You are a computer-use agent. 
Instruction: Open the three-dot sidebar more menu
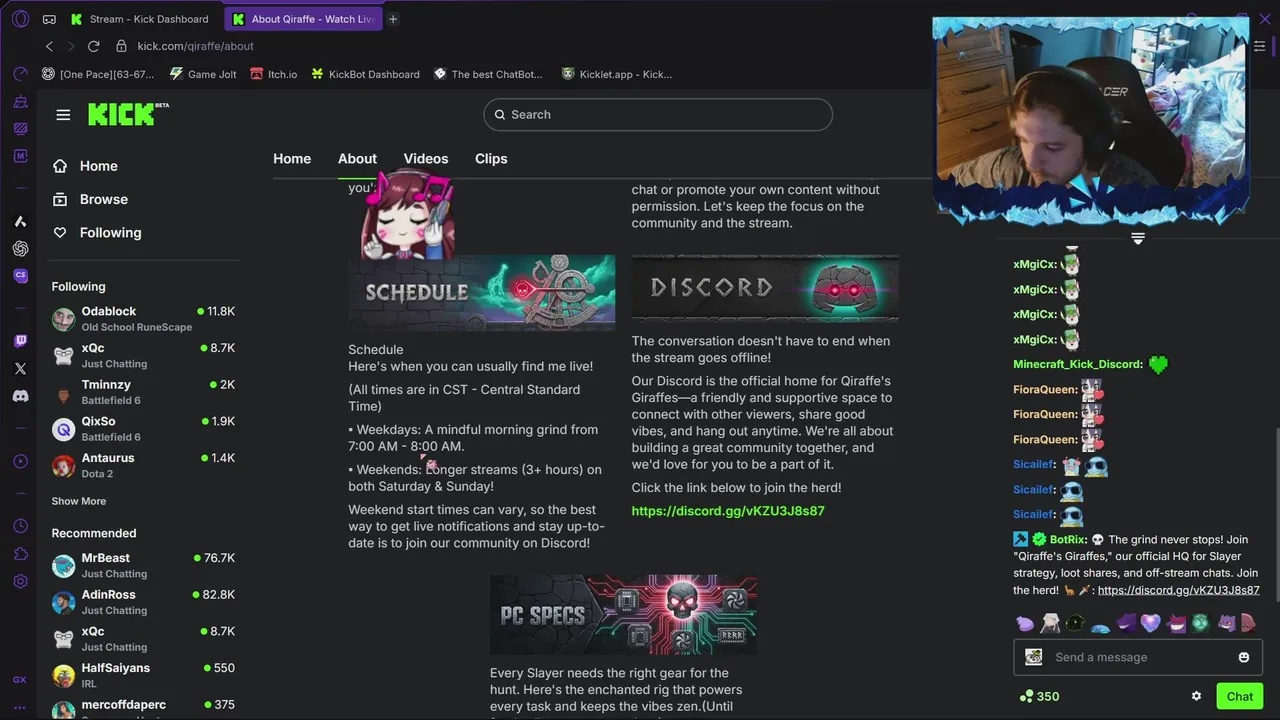point(20,707)
